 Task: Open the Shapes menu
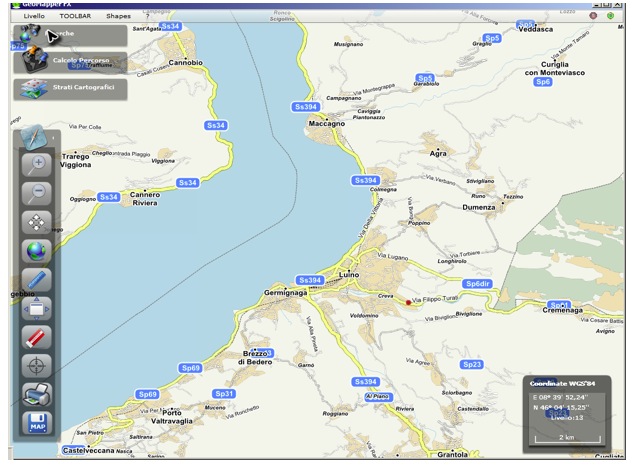click(118, 16)
